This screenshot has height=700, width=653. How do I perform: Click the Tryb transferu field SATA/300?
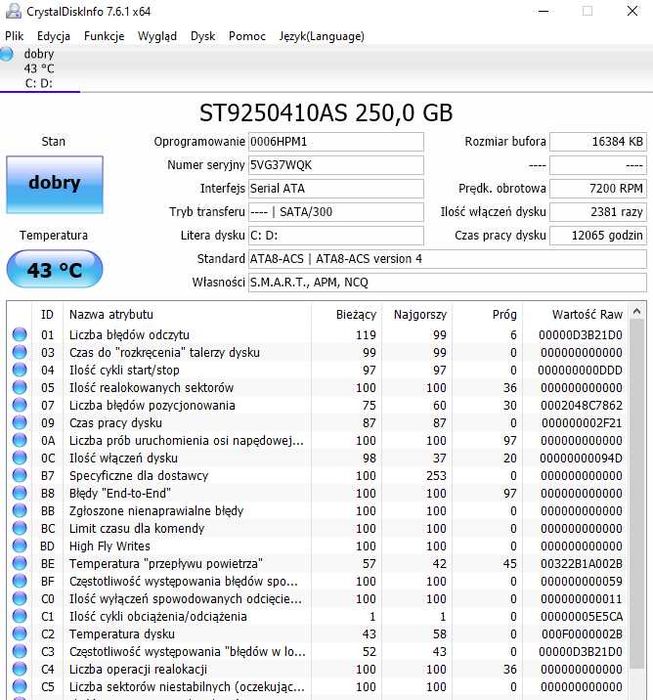(336, 212)
